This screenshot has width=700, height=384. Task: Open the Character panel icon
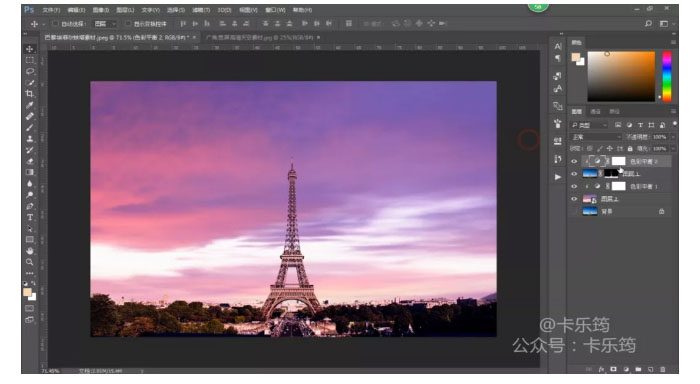click(x=558, y=46)
